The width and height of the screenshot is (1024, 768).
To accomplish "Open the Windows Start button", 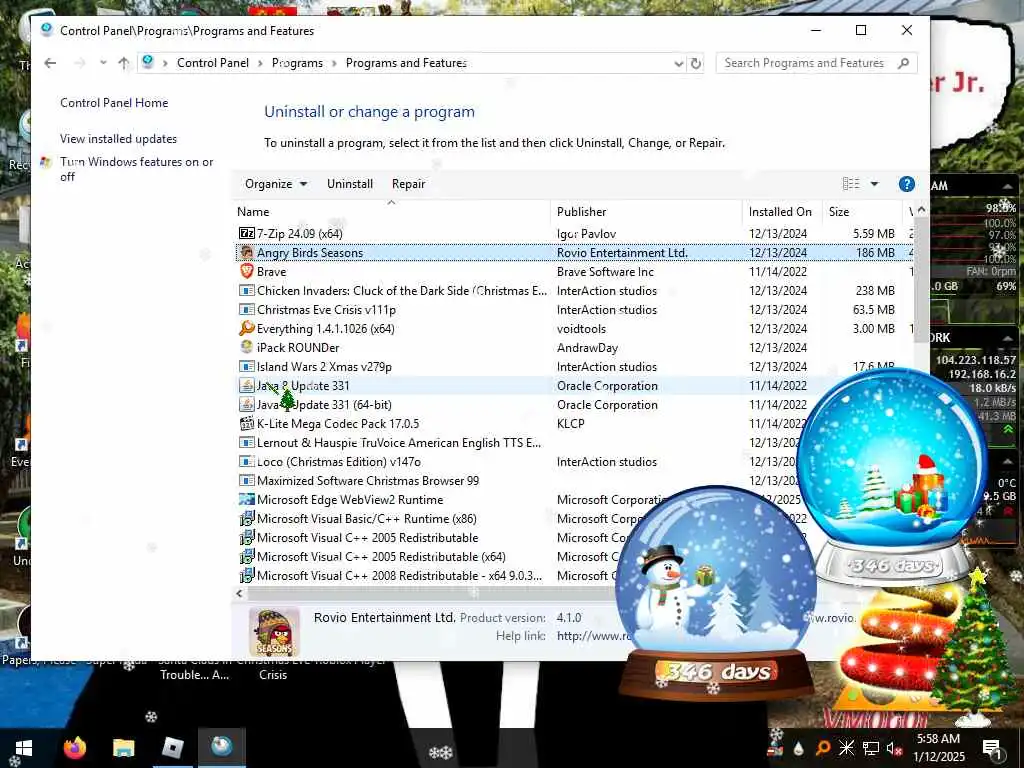I will (24, 748).
